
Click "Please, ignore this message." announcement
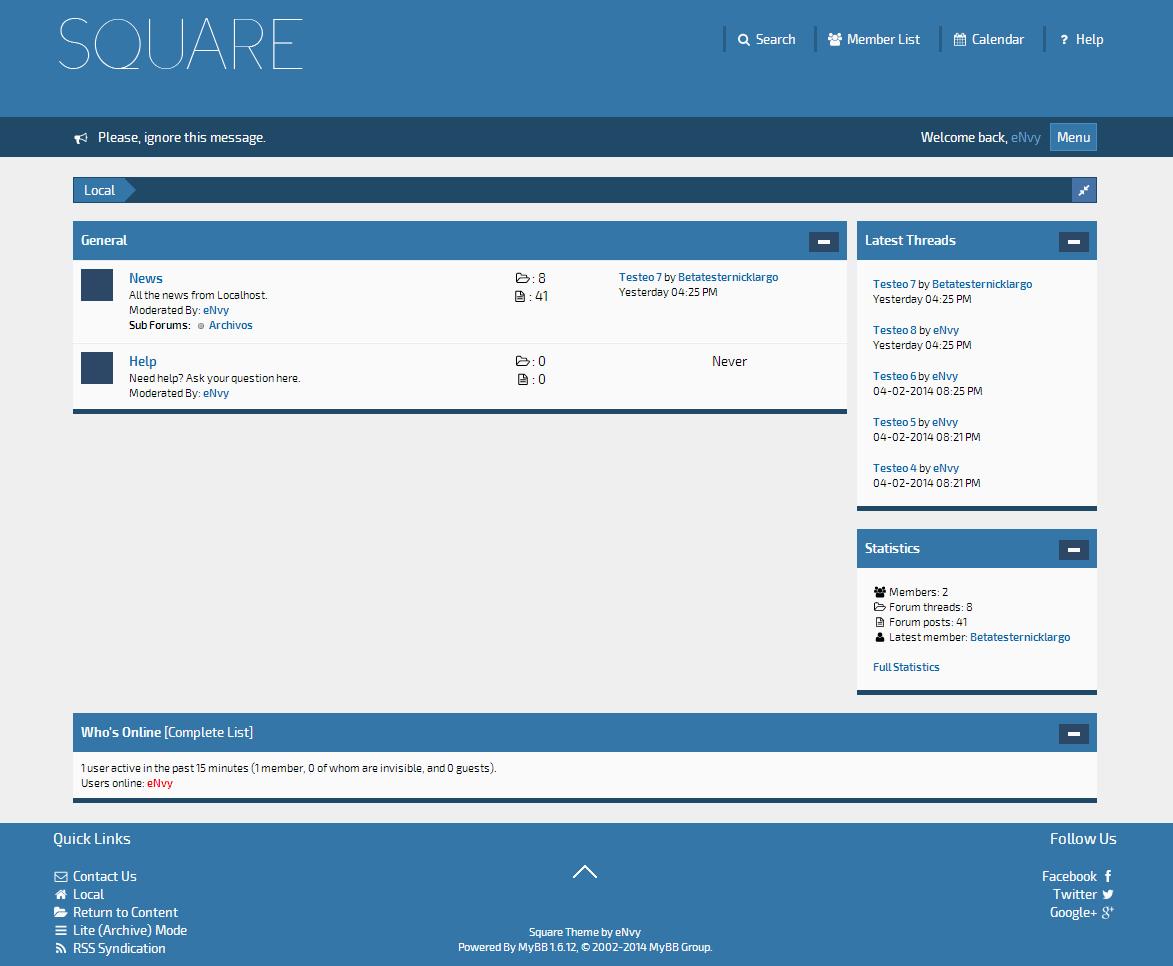tap(182, 138)
